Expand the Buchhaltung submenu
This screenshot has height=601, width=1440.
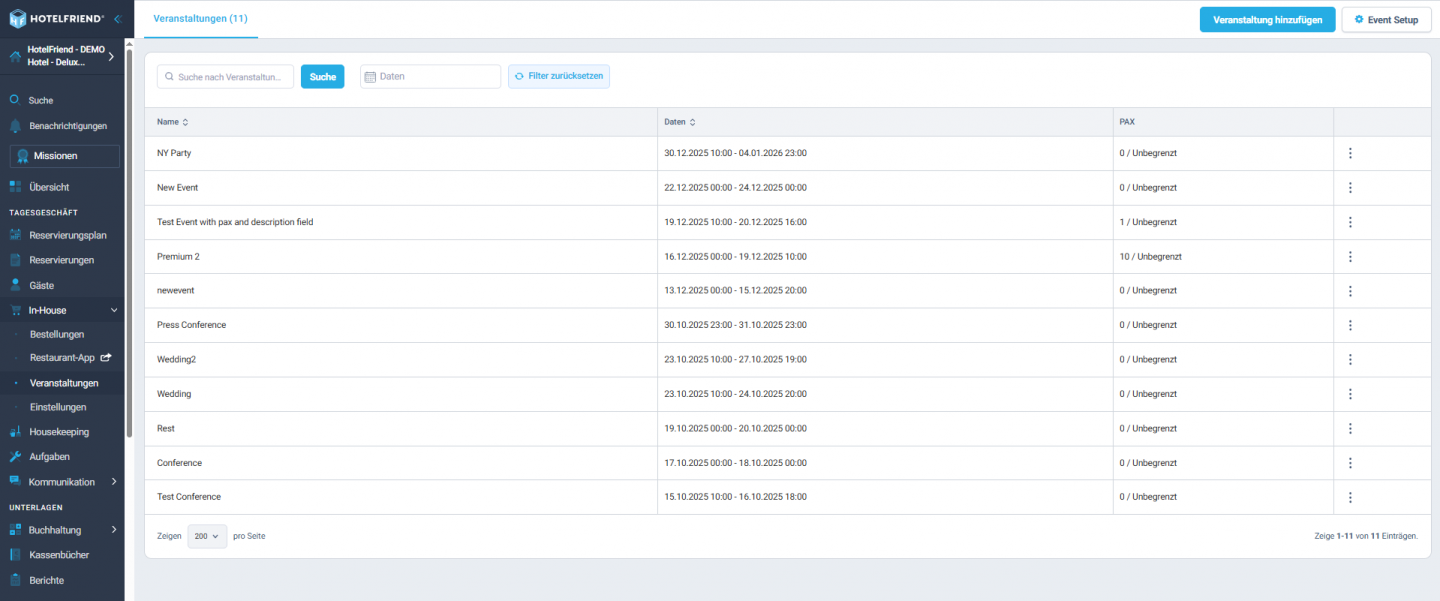click(x=114, y=530)
